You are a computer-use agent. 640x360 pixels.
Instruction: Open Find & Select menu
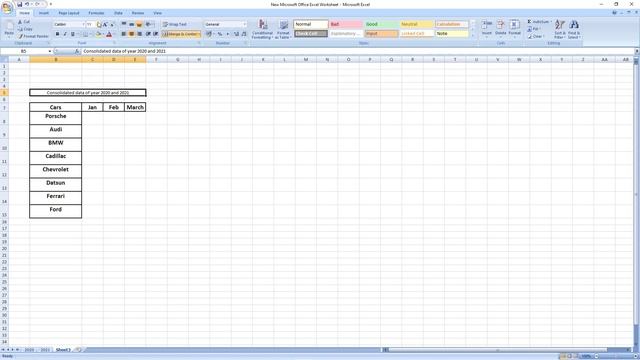(573, 29)
